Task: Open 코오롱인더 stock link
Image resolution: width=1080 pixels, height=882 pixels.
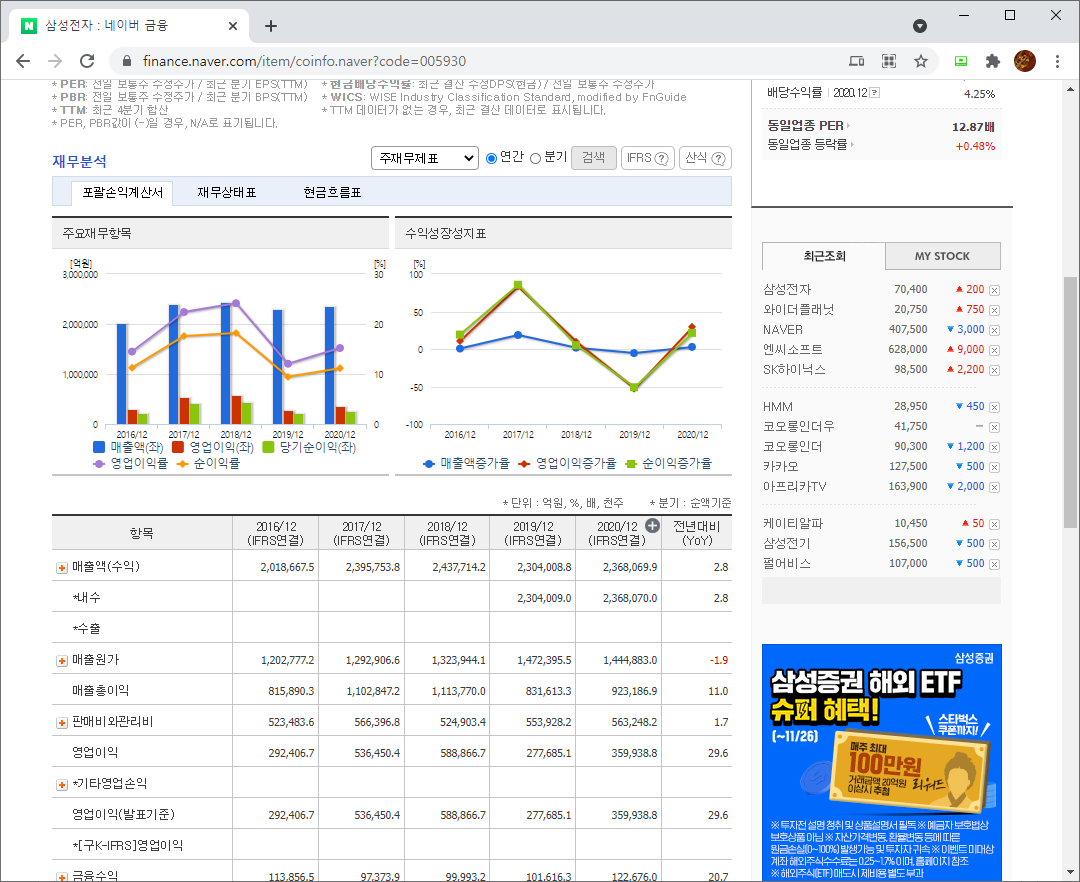Action: coord(793,446)
